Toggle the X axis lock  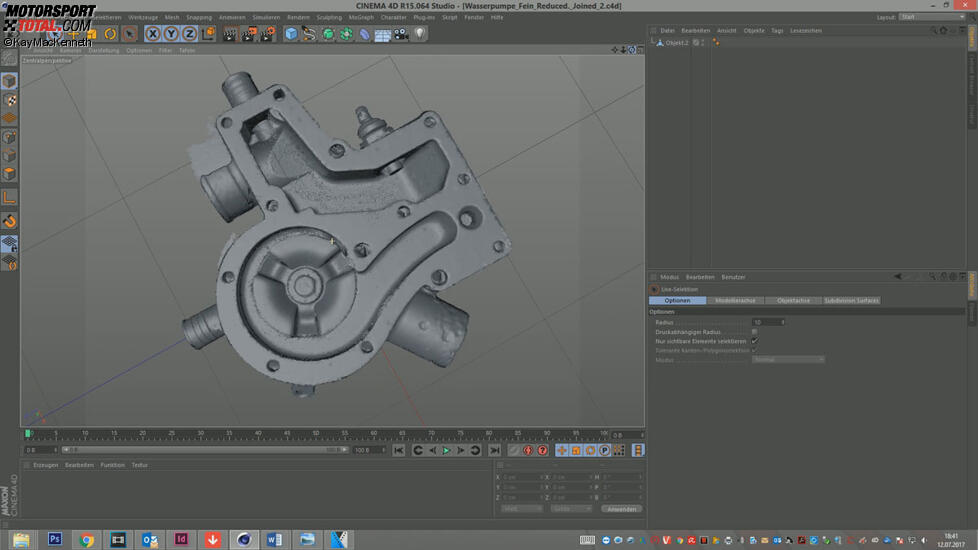[x=153, y=34]
